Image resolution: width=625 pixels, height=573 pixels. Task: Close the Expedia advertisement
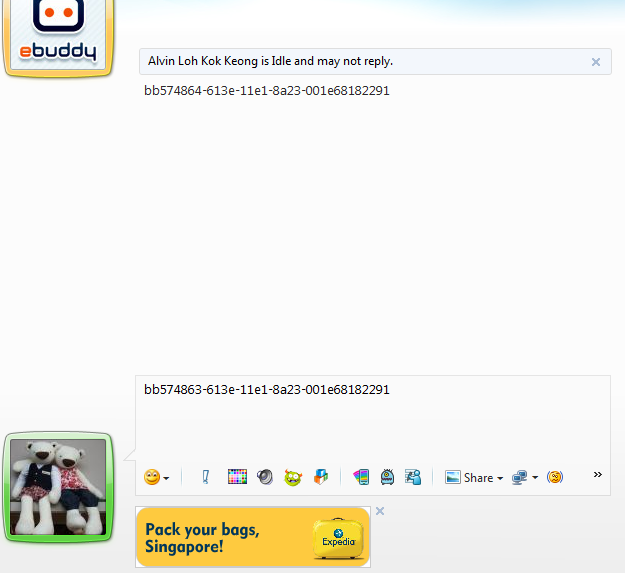[x=380, y=511]
